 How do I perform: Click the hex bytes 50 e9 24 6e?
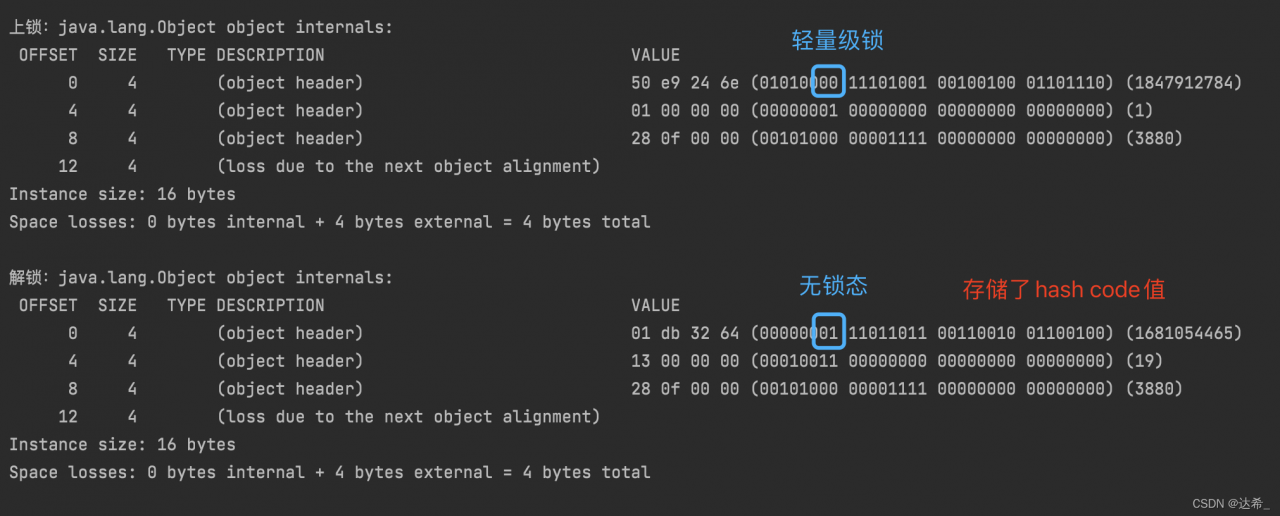pyautogui.click(x=685, y=82)
